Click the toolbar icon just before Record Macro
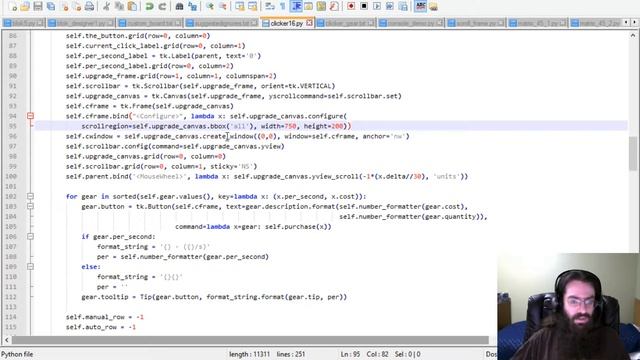640x360 pixels. click(x=333, y=6)
